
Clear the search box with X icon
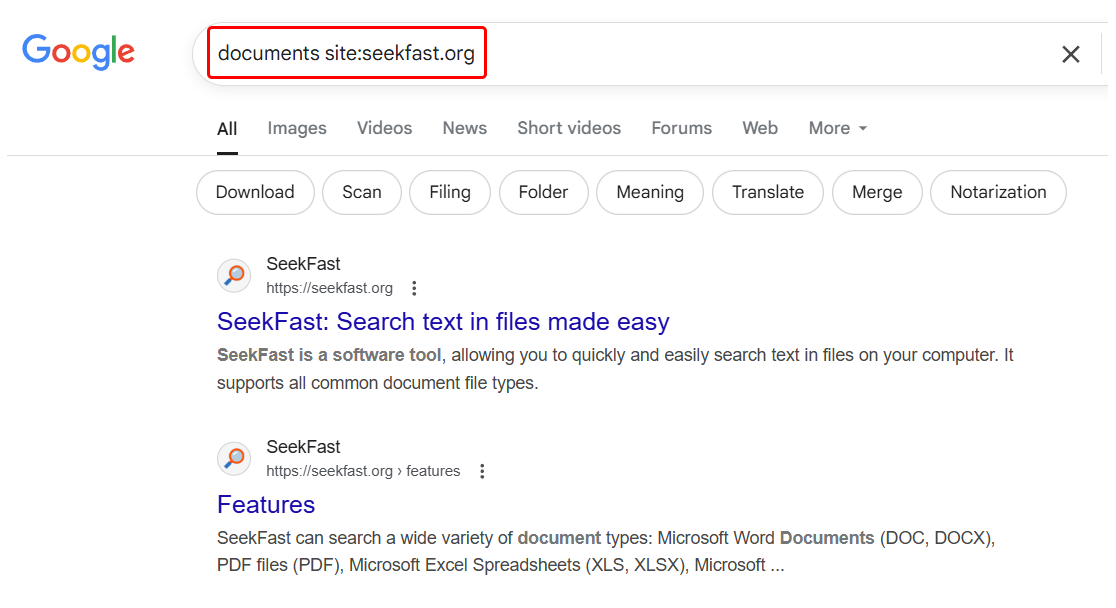1070,54
